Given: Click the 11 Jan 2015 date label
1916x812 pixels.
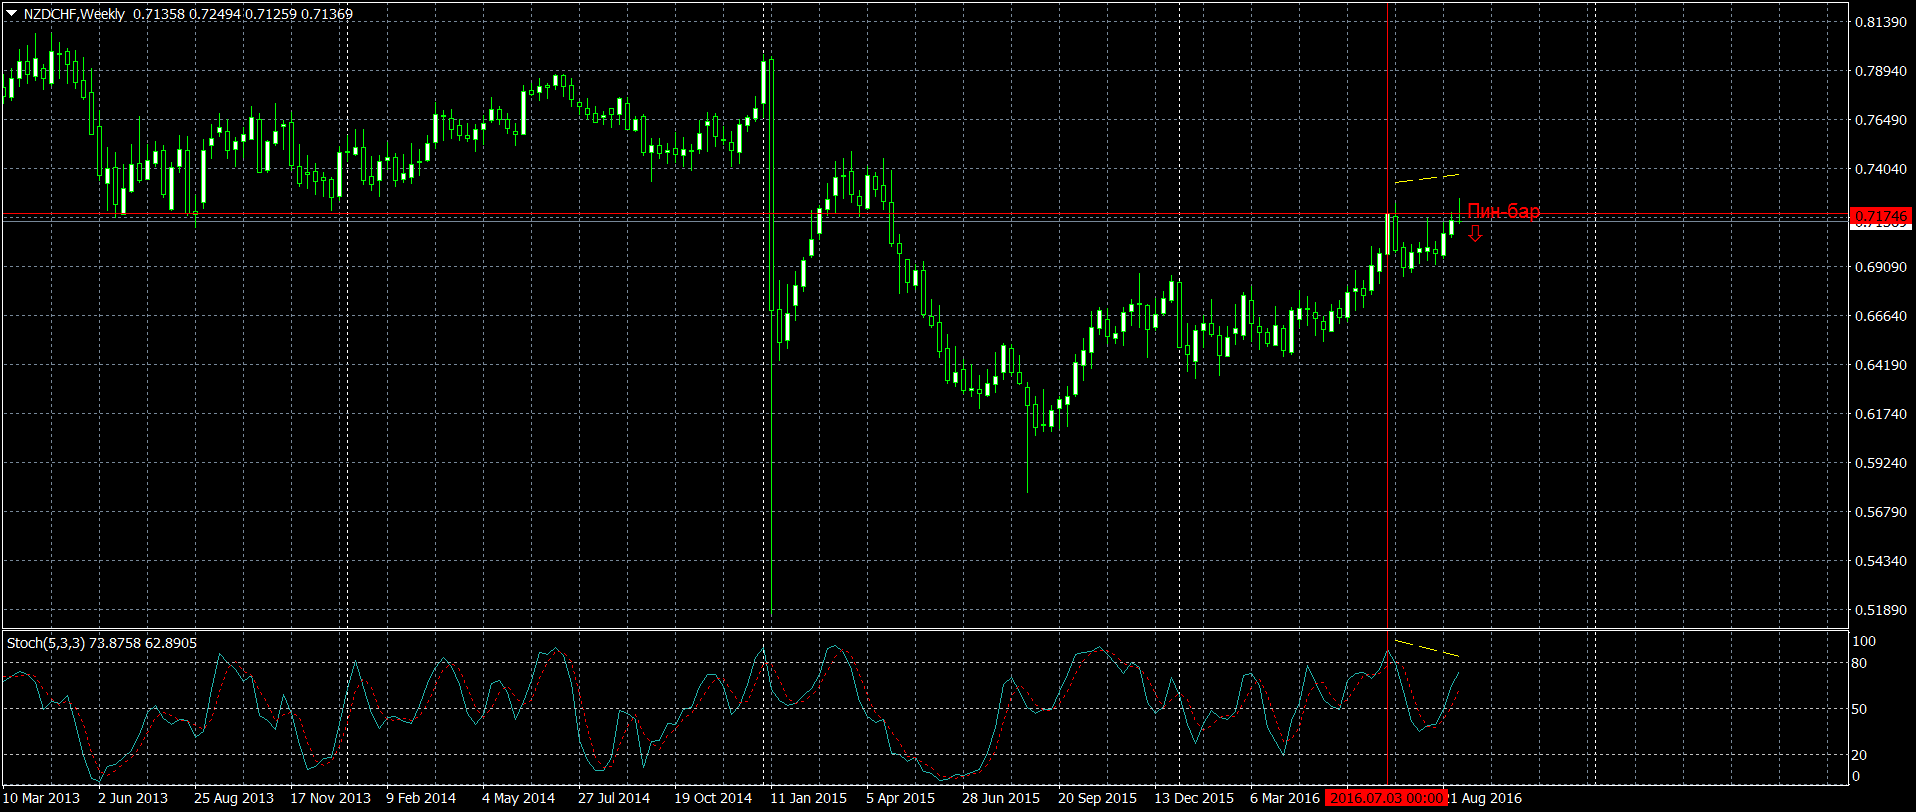Looking at the screenshot, I should [808, 798].
